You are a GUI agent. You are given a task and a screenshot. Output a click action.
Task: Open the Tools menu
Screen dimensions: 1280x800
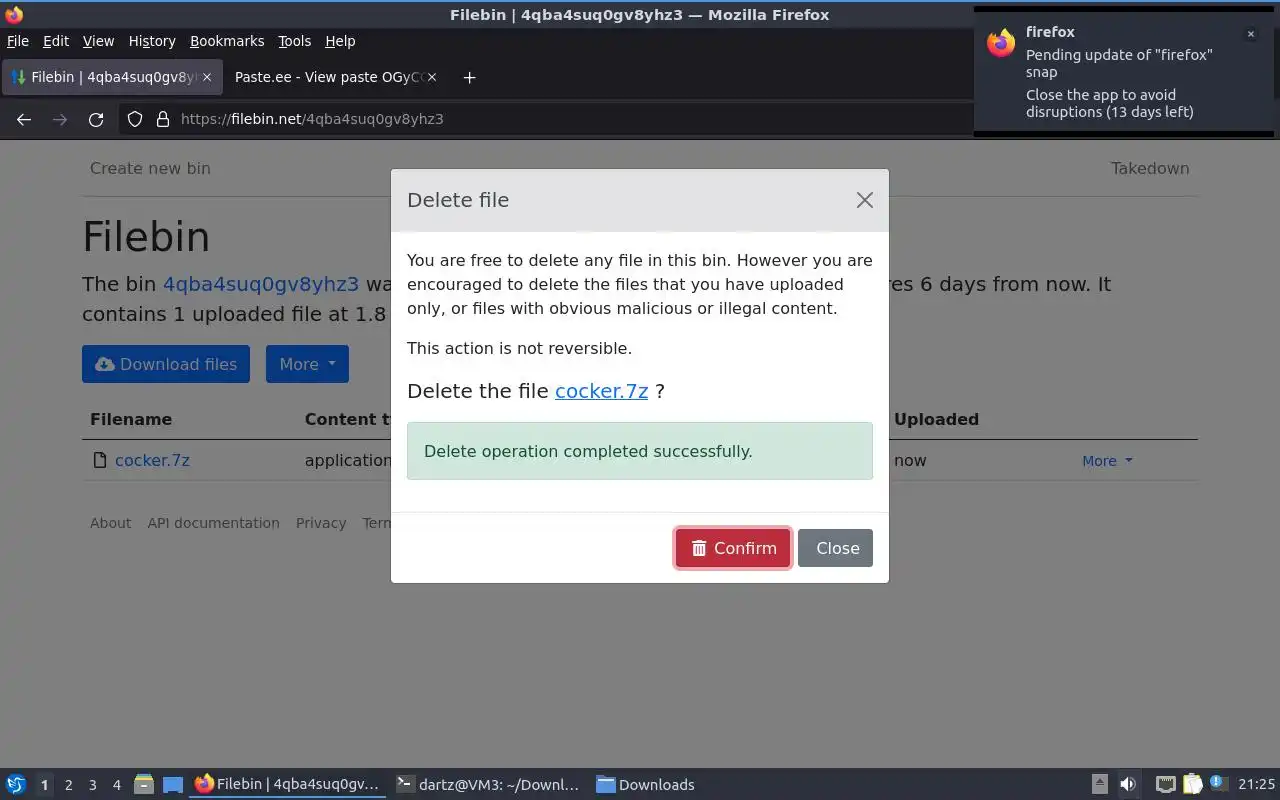coord(294,41)
